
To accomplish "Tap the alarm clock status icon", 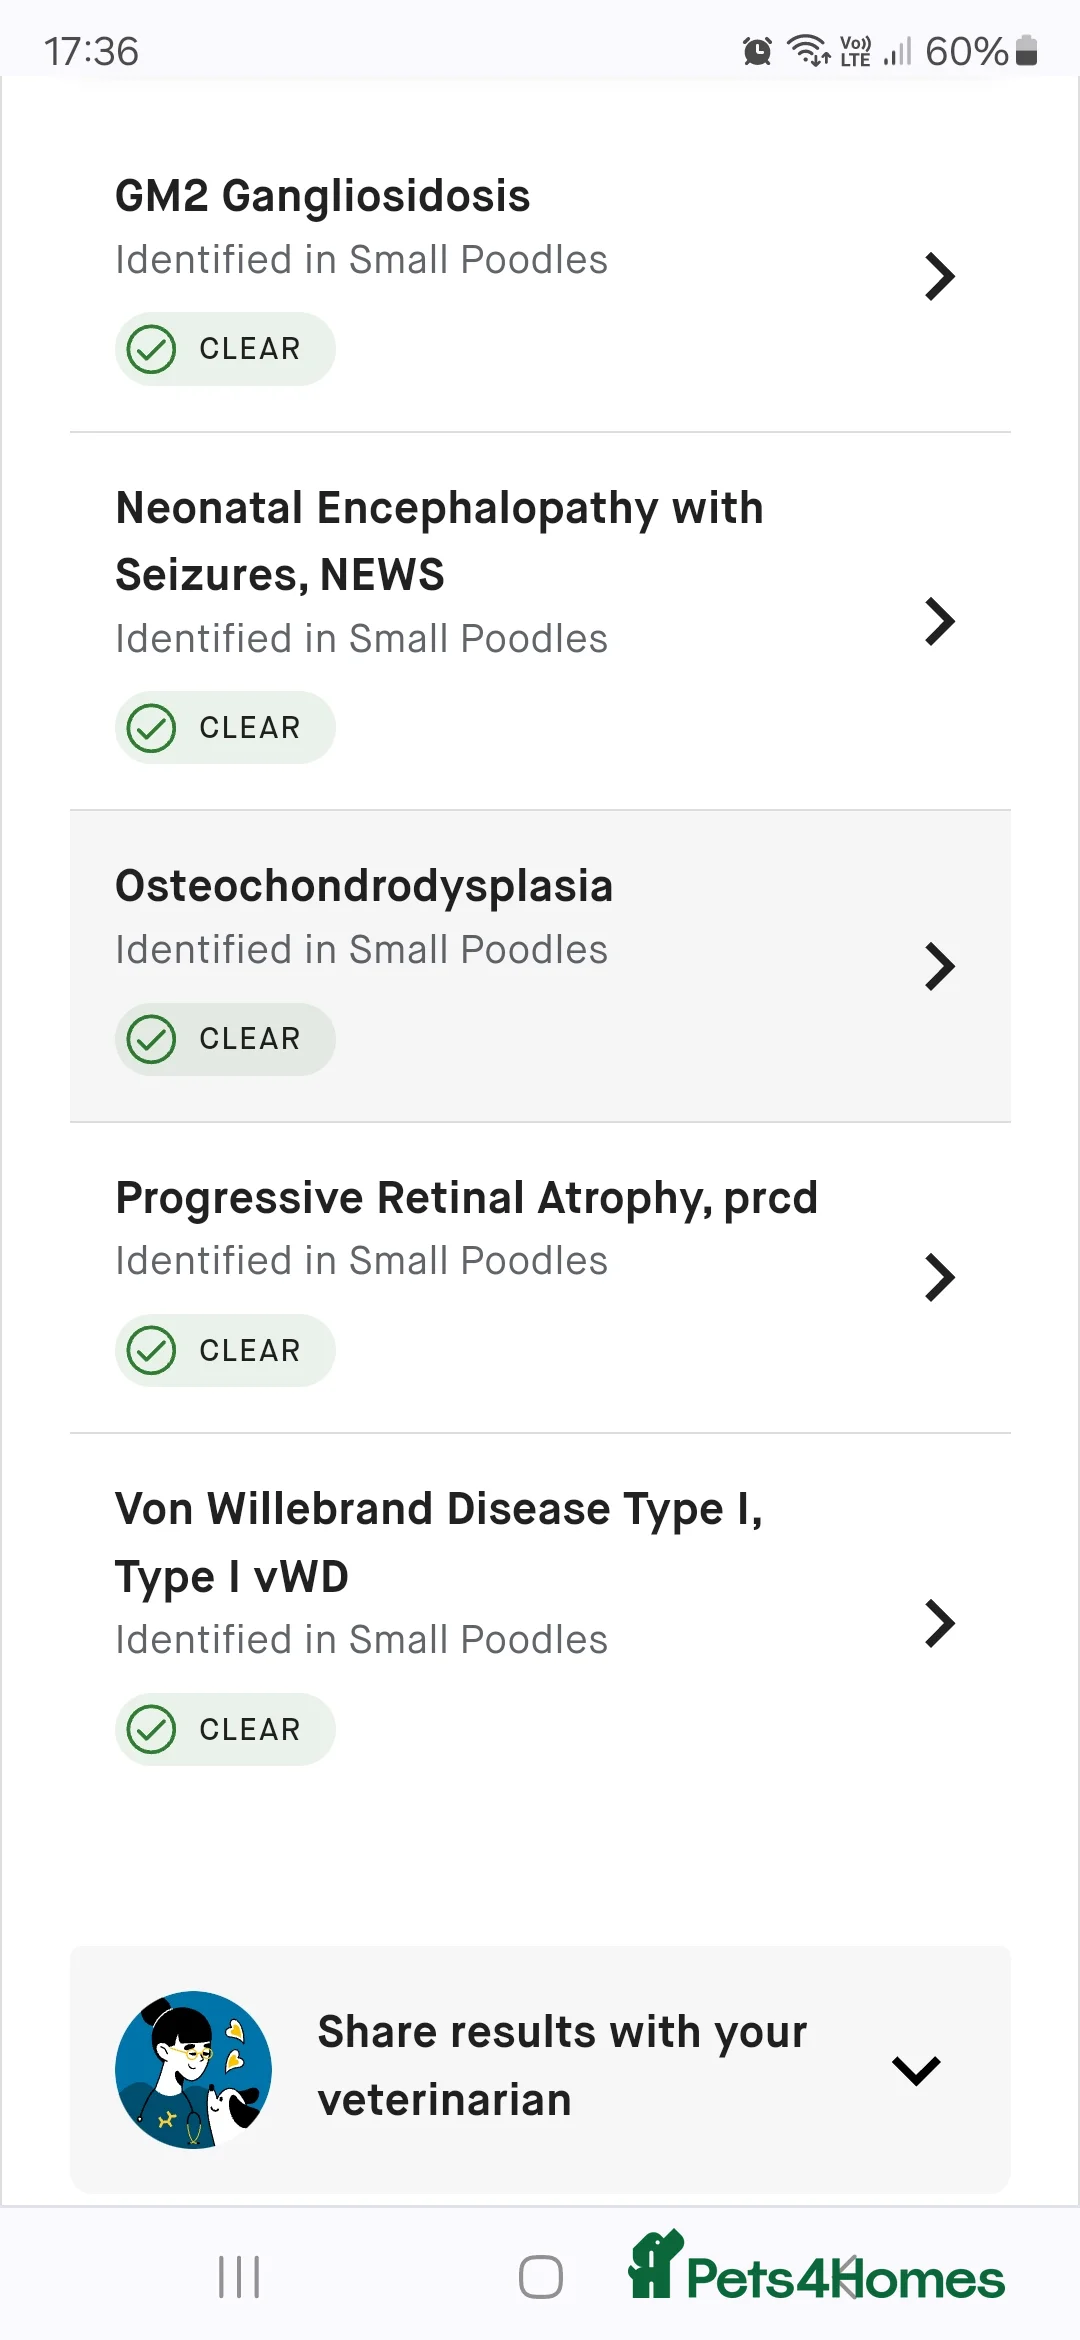I will [757, 51].
